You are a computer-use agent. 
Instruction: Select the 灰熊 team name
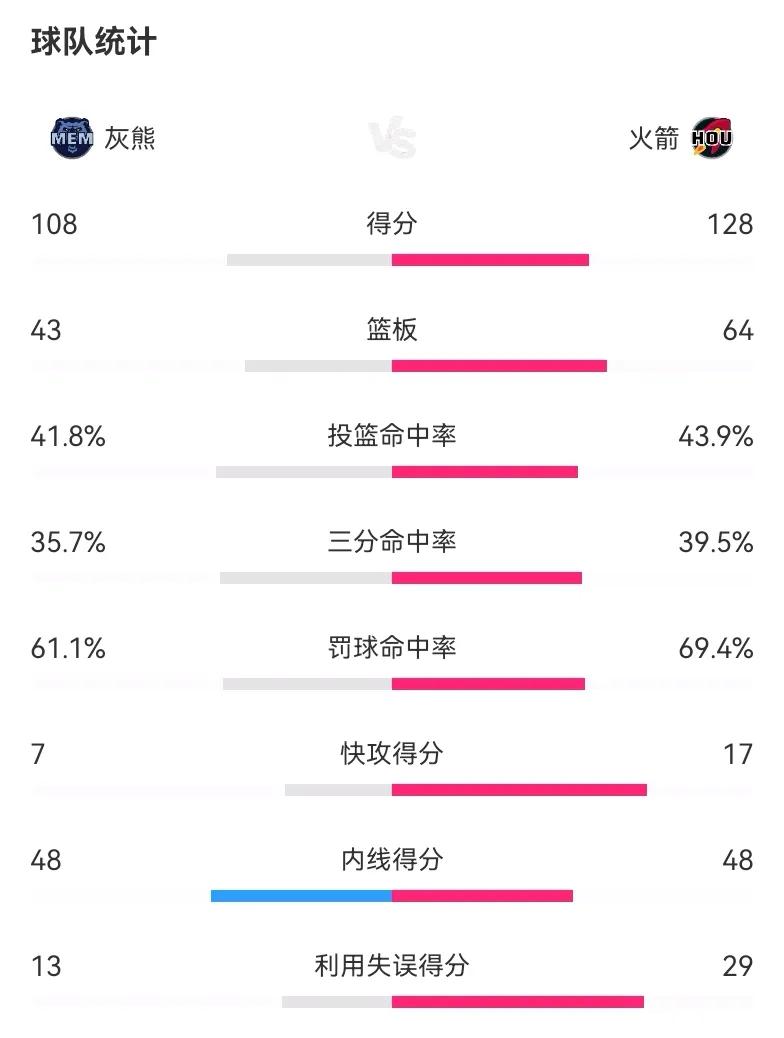[x=130, y=138]
